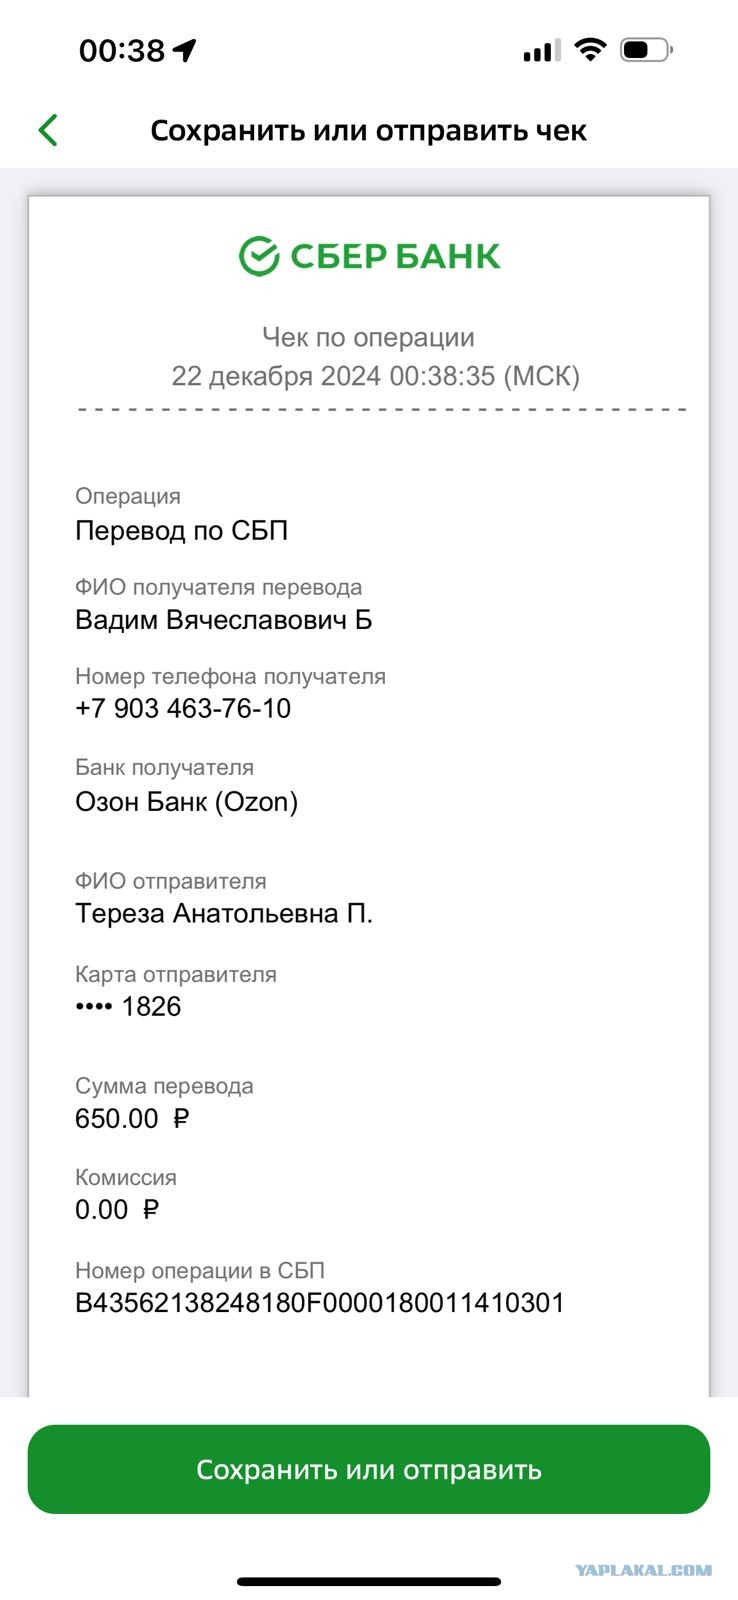Viewport: 738px width, 1600px height.
Task: Tap the location arrow in status bar
Action: (x=185, y=50)
